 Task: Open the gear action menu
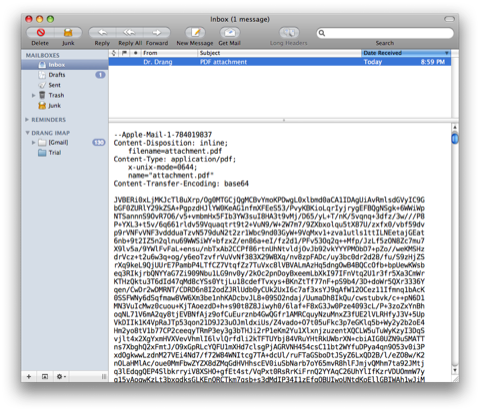point(61,376)
